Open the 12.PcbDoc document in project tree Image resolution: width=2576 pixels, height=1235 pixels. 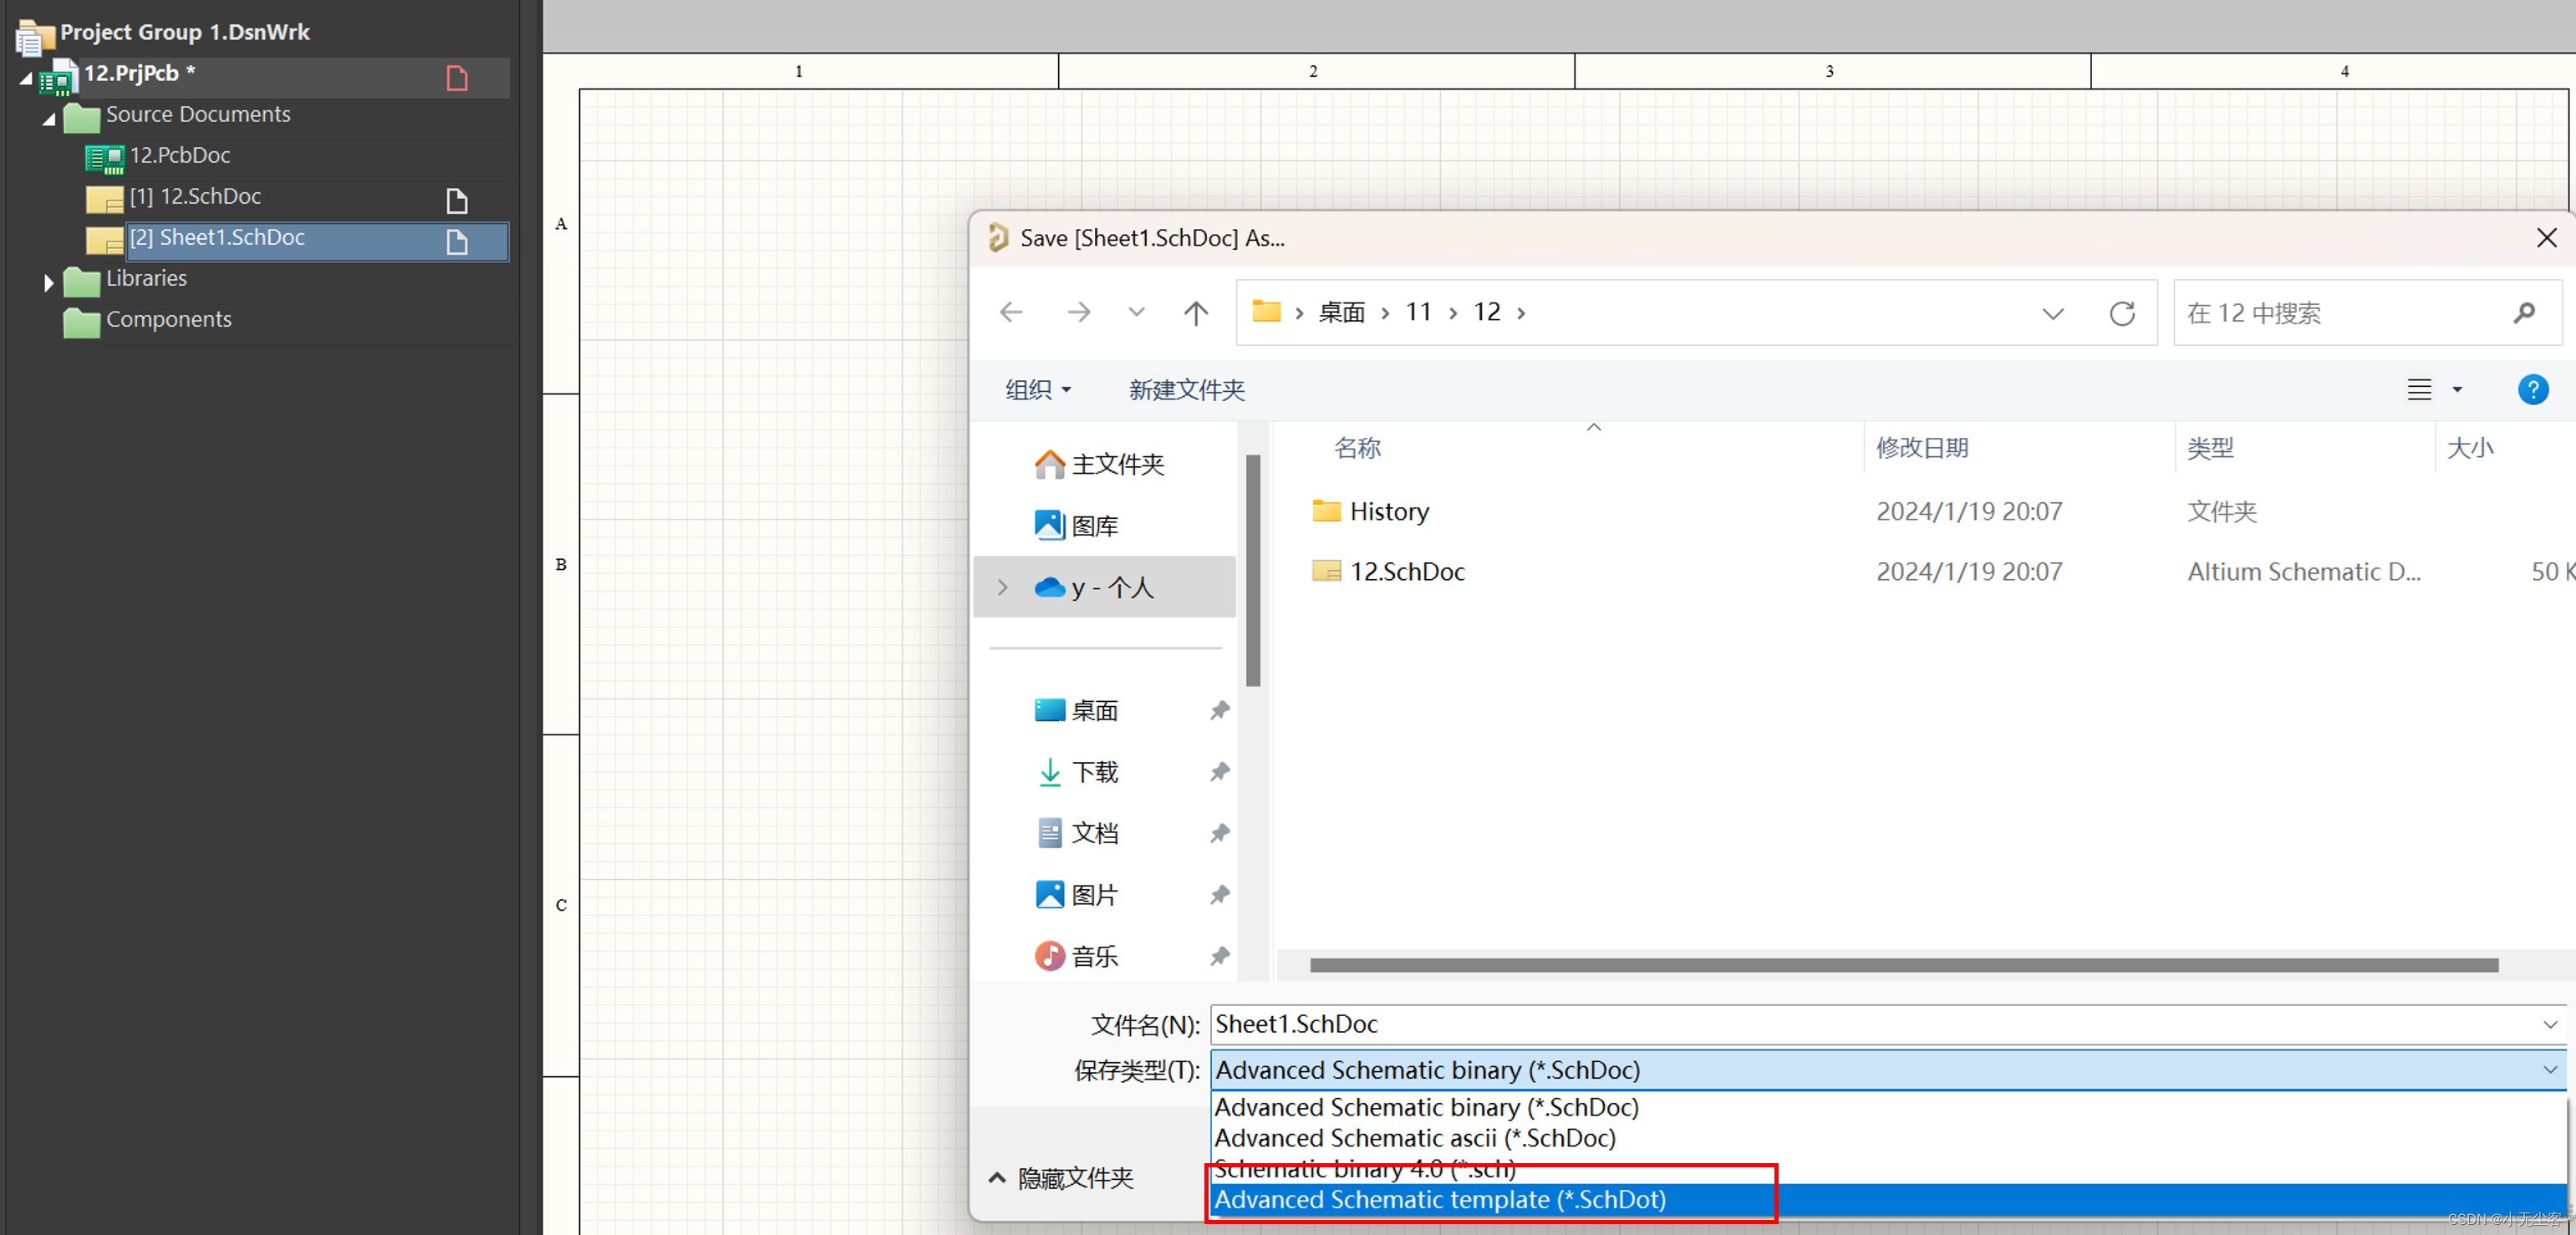[180, 156]
